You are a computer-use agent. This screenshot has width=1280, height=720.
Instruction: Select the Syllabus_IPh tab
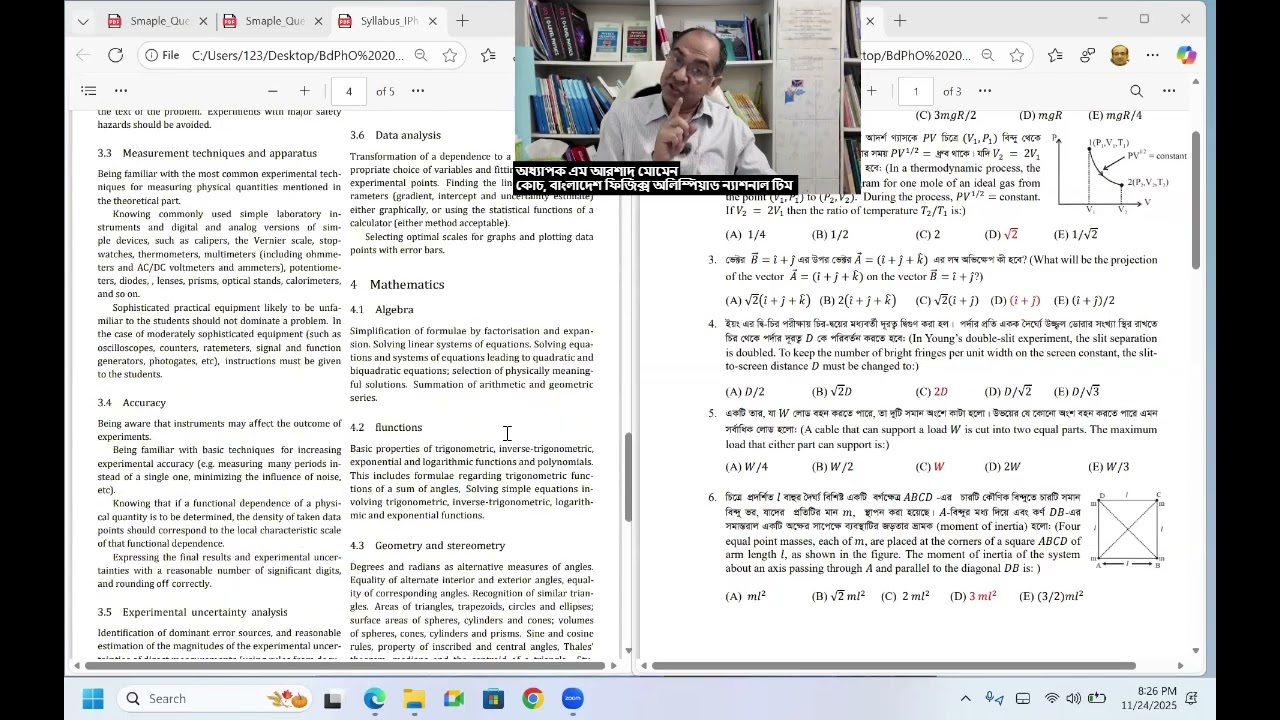388,21
